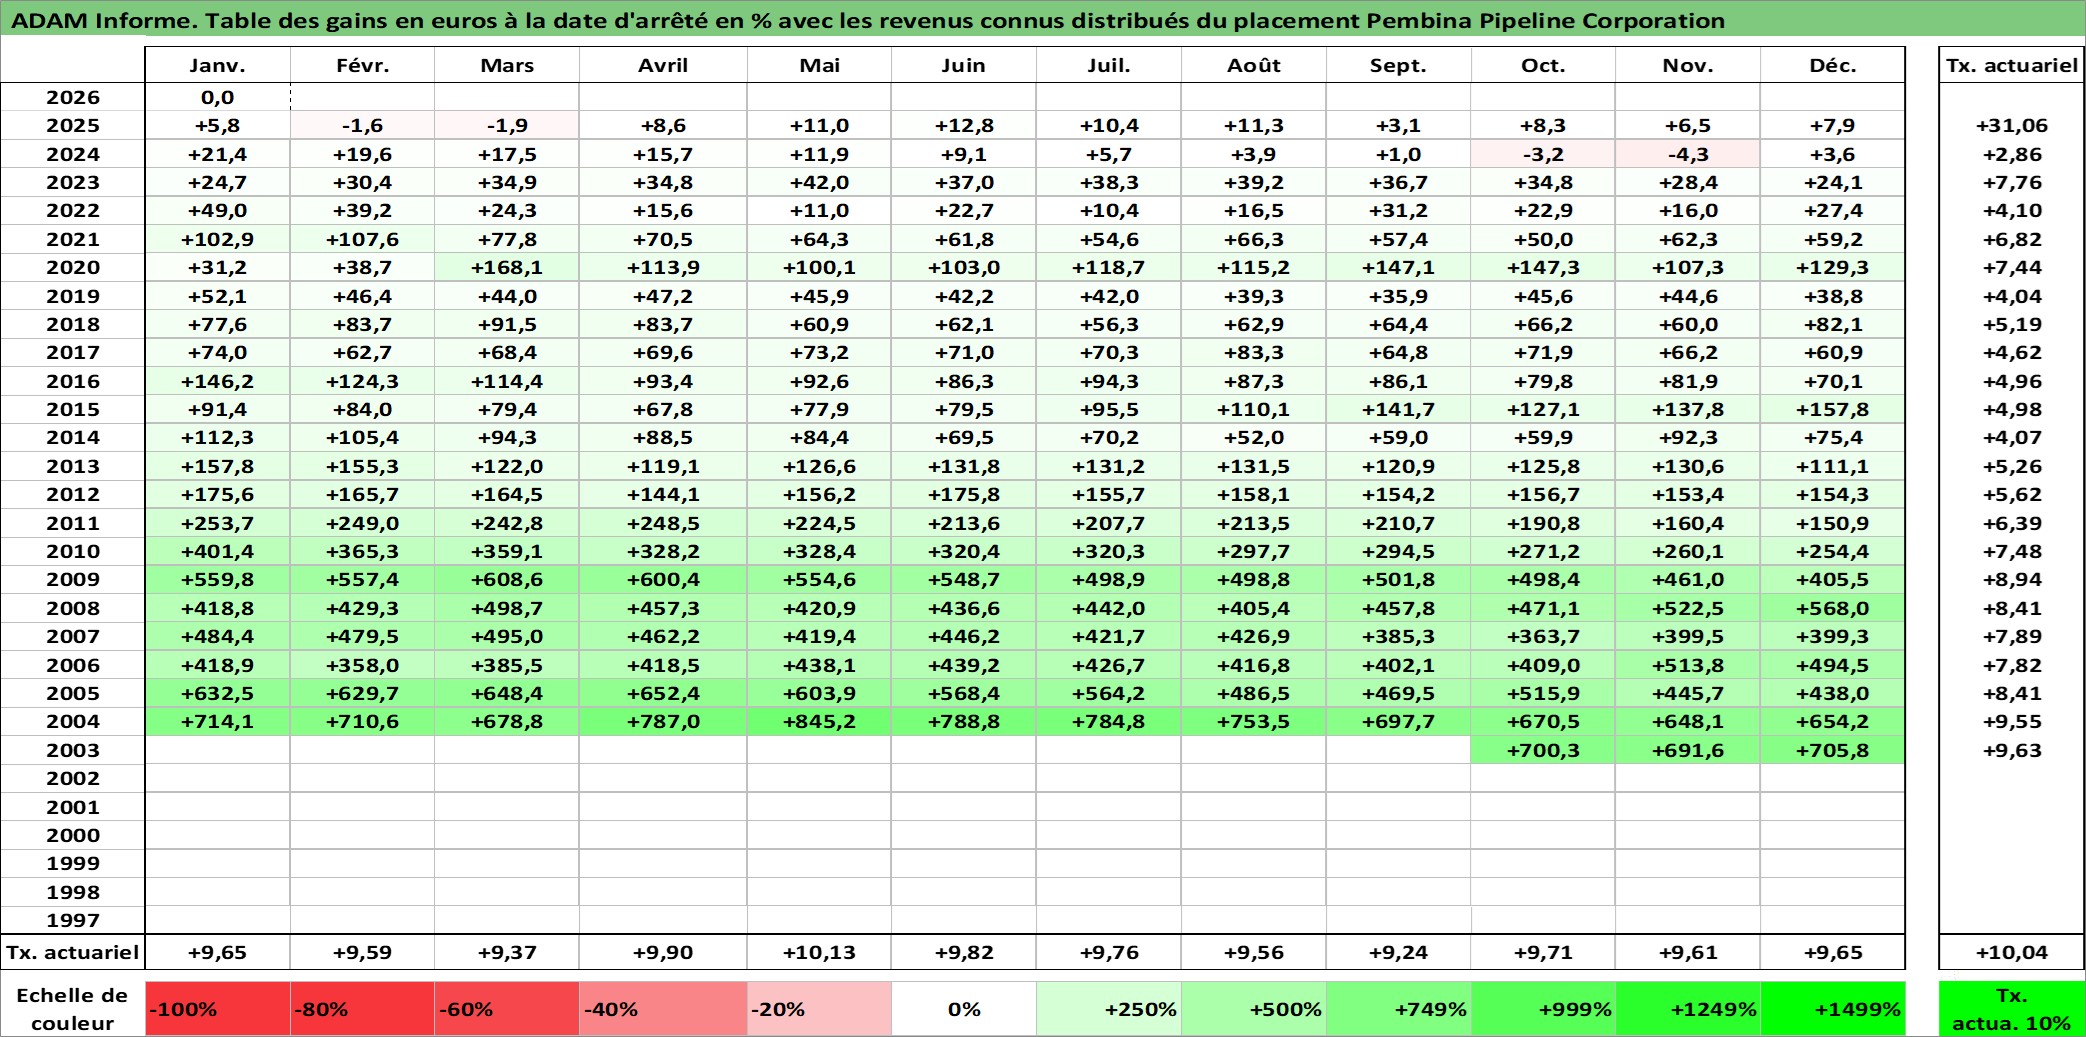The height and width of the screenshot is (1037, 2086).
Task: Select the +700,3 cell in Oct. 2003
Action: click(x=1543, y=750)
